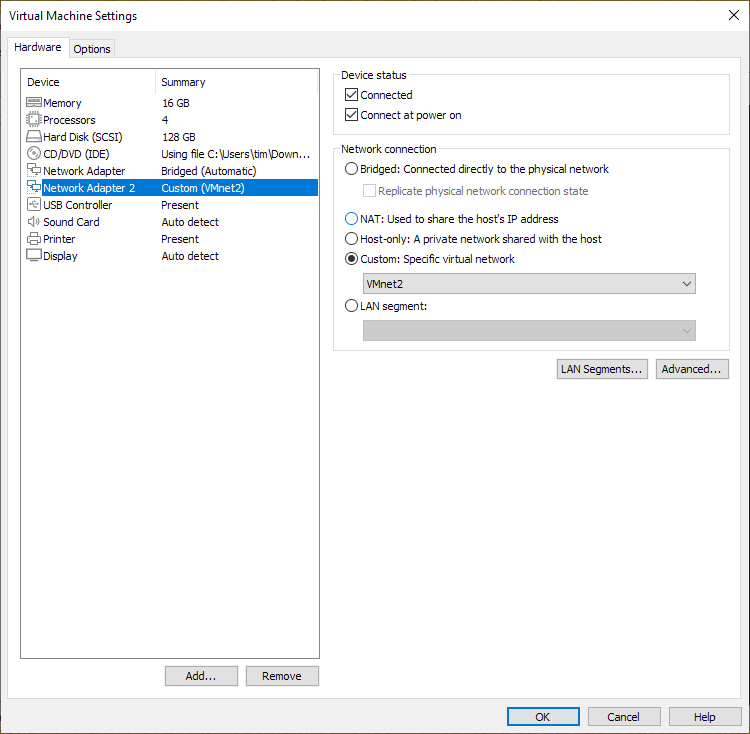Screen dimensions: 750x734
Task: Click Add... to add new hardware
Action: (201, 676)
